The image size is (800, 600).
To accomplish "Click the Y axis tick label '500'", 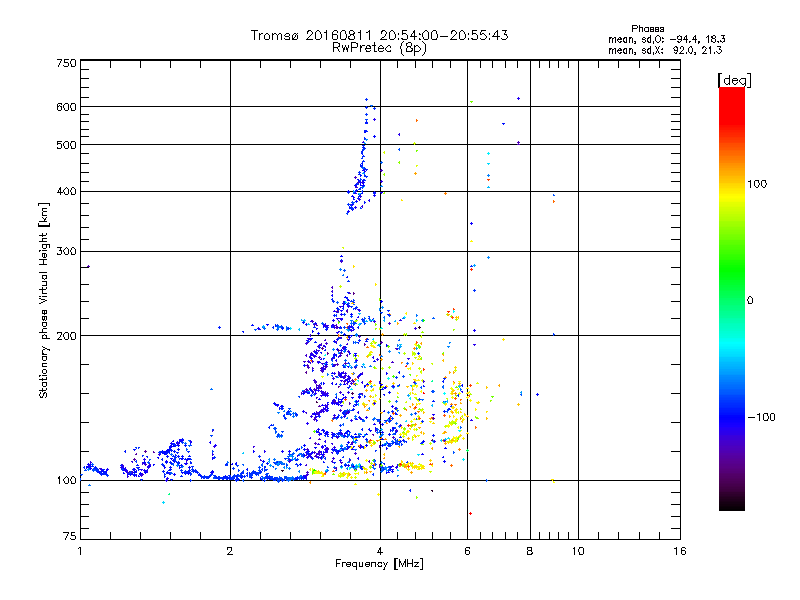I will (x=66, y=145).
